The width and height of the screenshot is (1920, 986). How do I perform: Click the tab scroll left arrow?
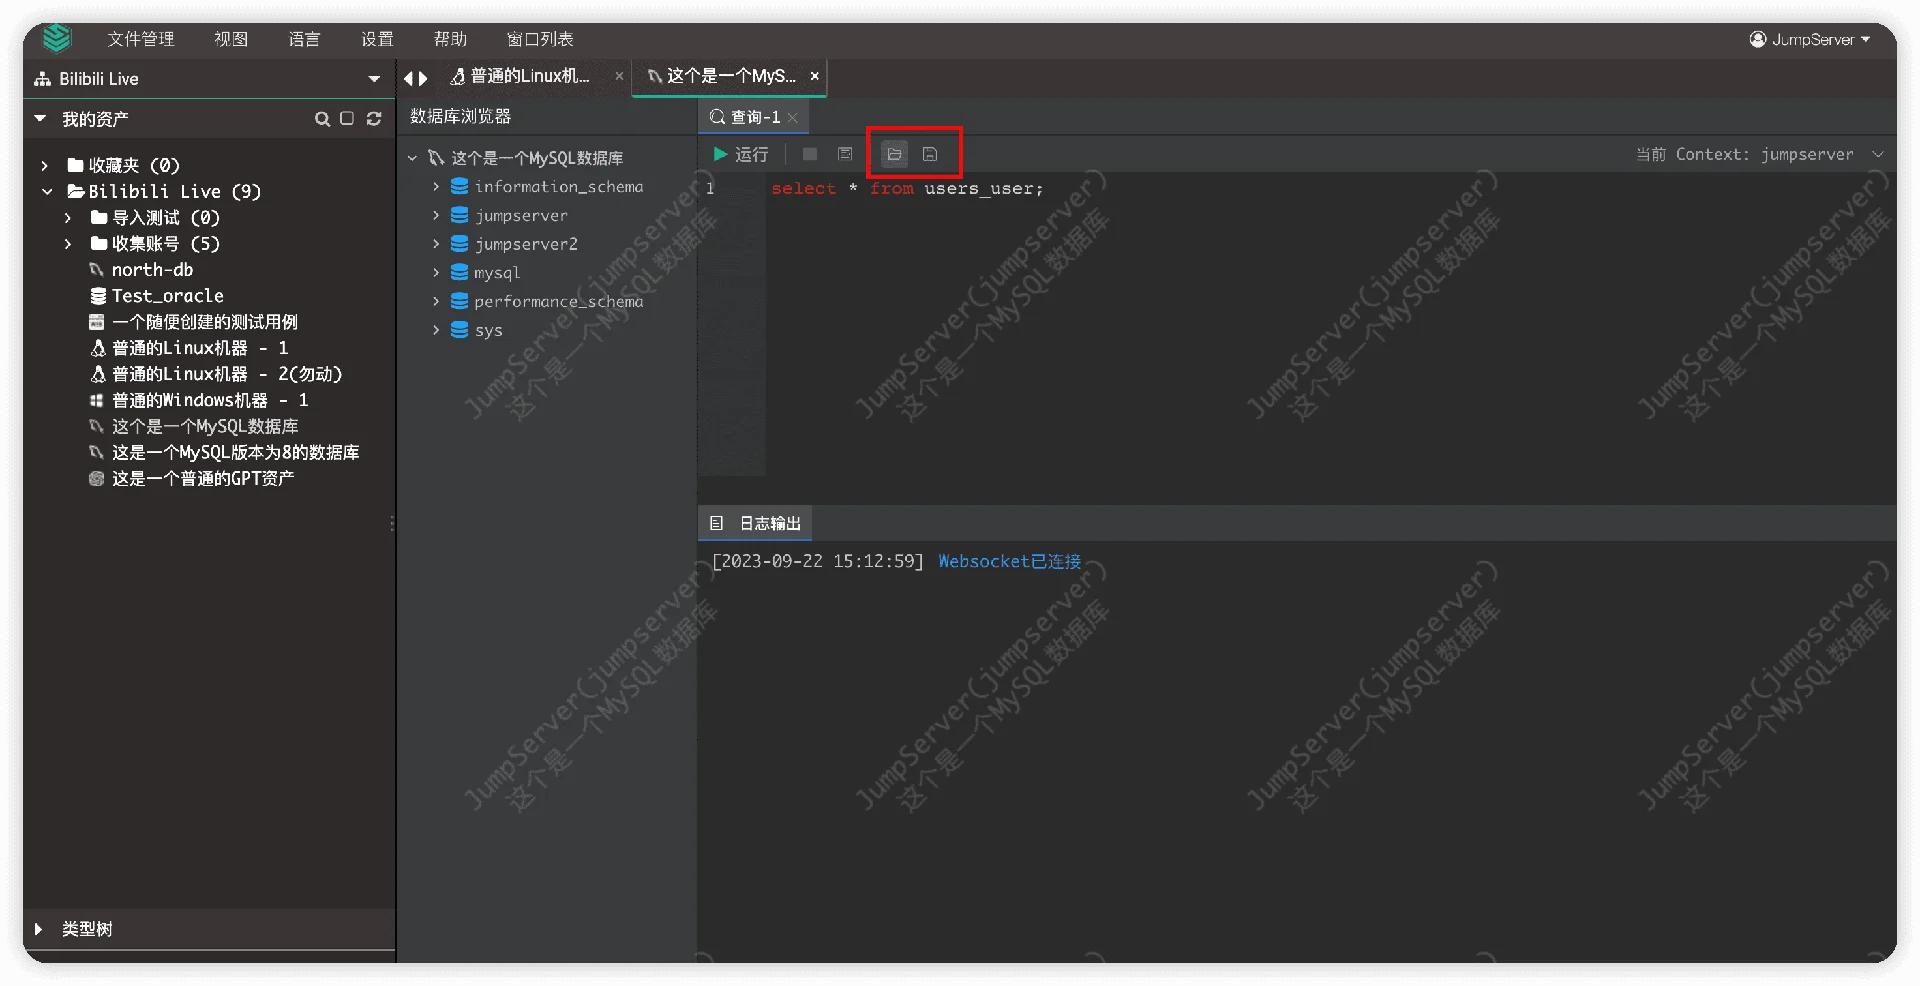click(x=408, y=77)
